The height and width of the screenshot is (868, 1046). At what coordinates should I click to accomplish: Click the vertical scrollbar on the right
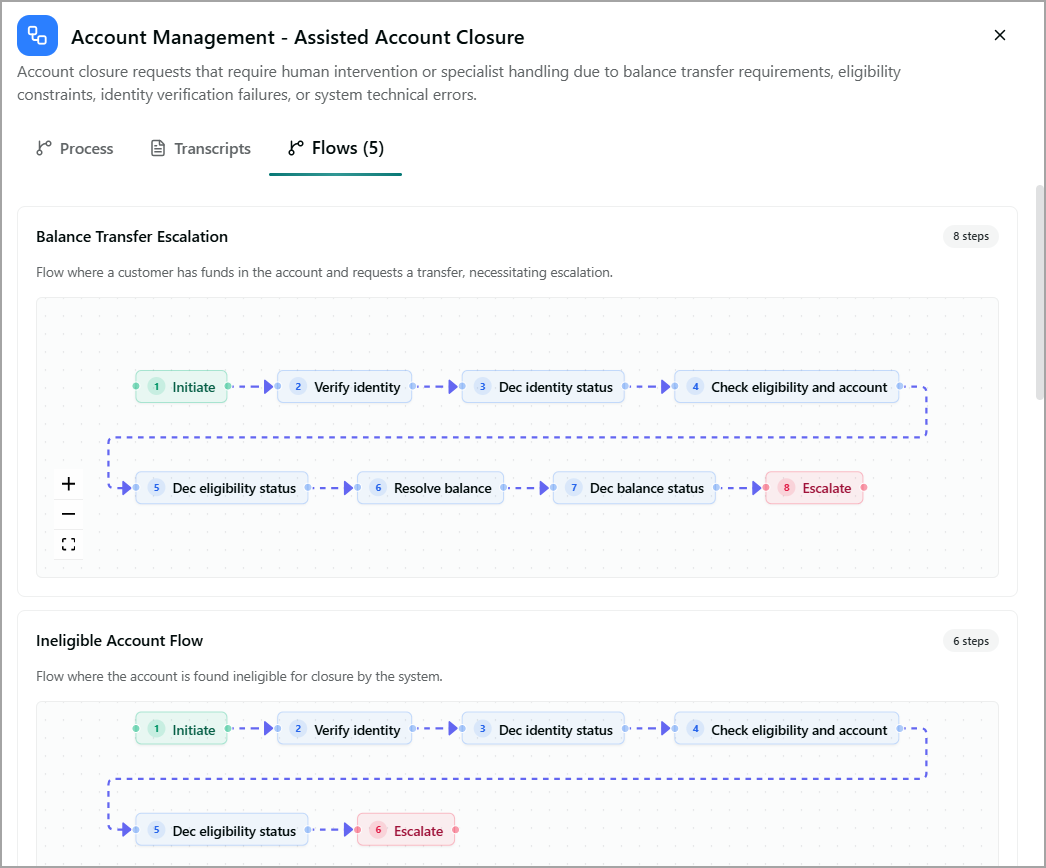pyautogui.click(x=1039, y=292)
